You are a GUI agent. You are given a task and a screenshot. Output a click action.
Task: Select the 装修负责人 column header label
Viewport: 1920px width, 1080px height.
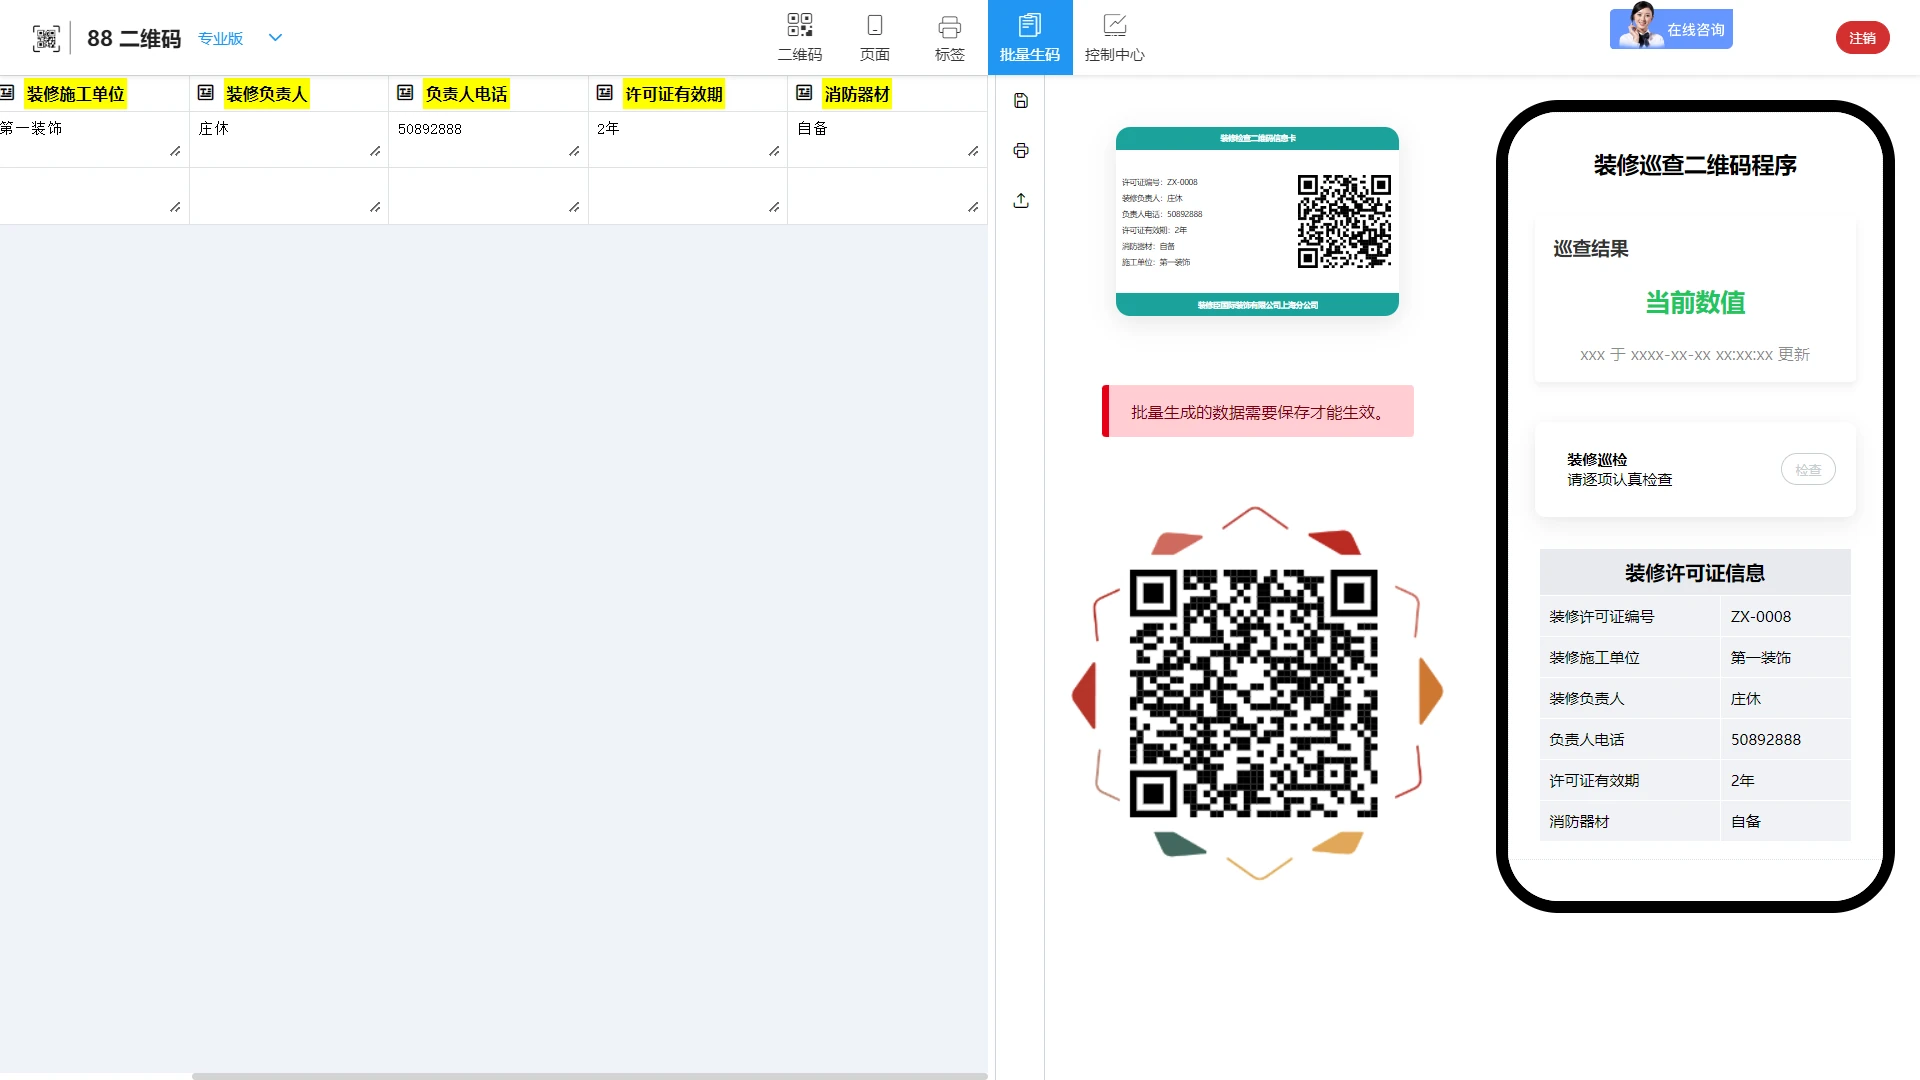[x=267, y=94]
